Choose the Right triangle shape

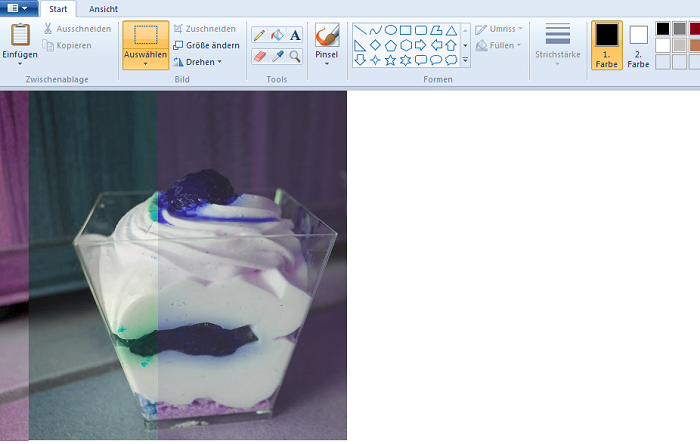360,45
